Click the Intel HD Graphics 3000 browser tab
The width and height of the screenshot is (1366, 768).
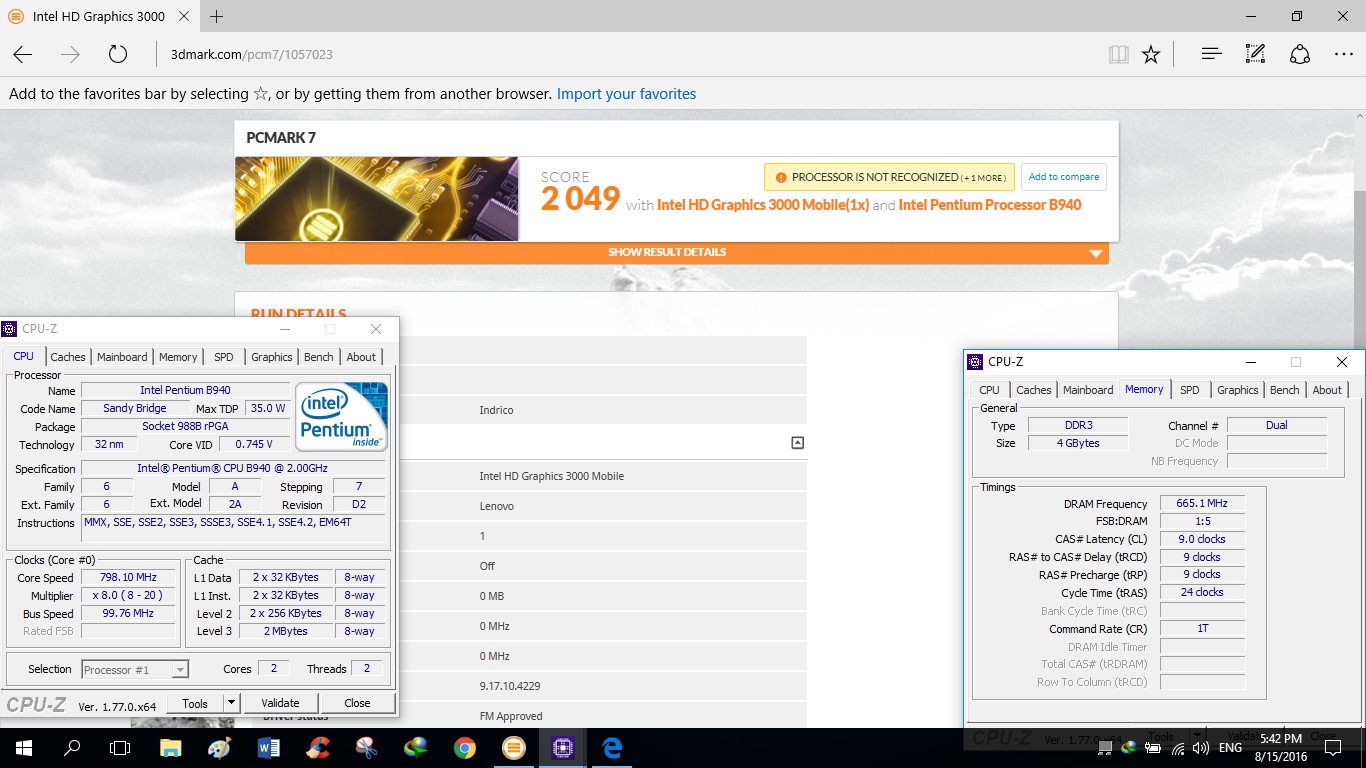98,16
